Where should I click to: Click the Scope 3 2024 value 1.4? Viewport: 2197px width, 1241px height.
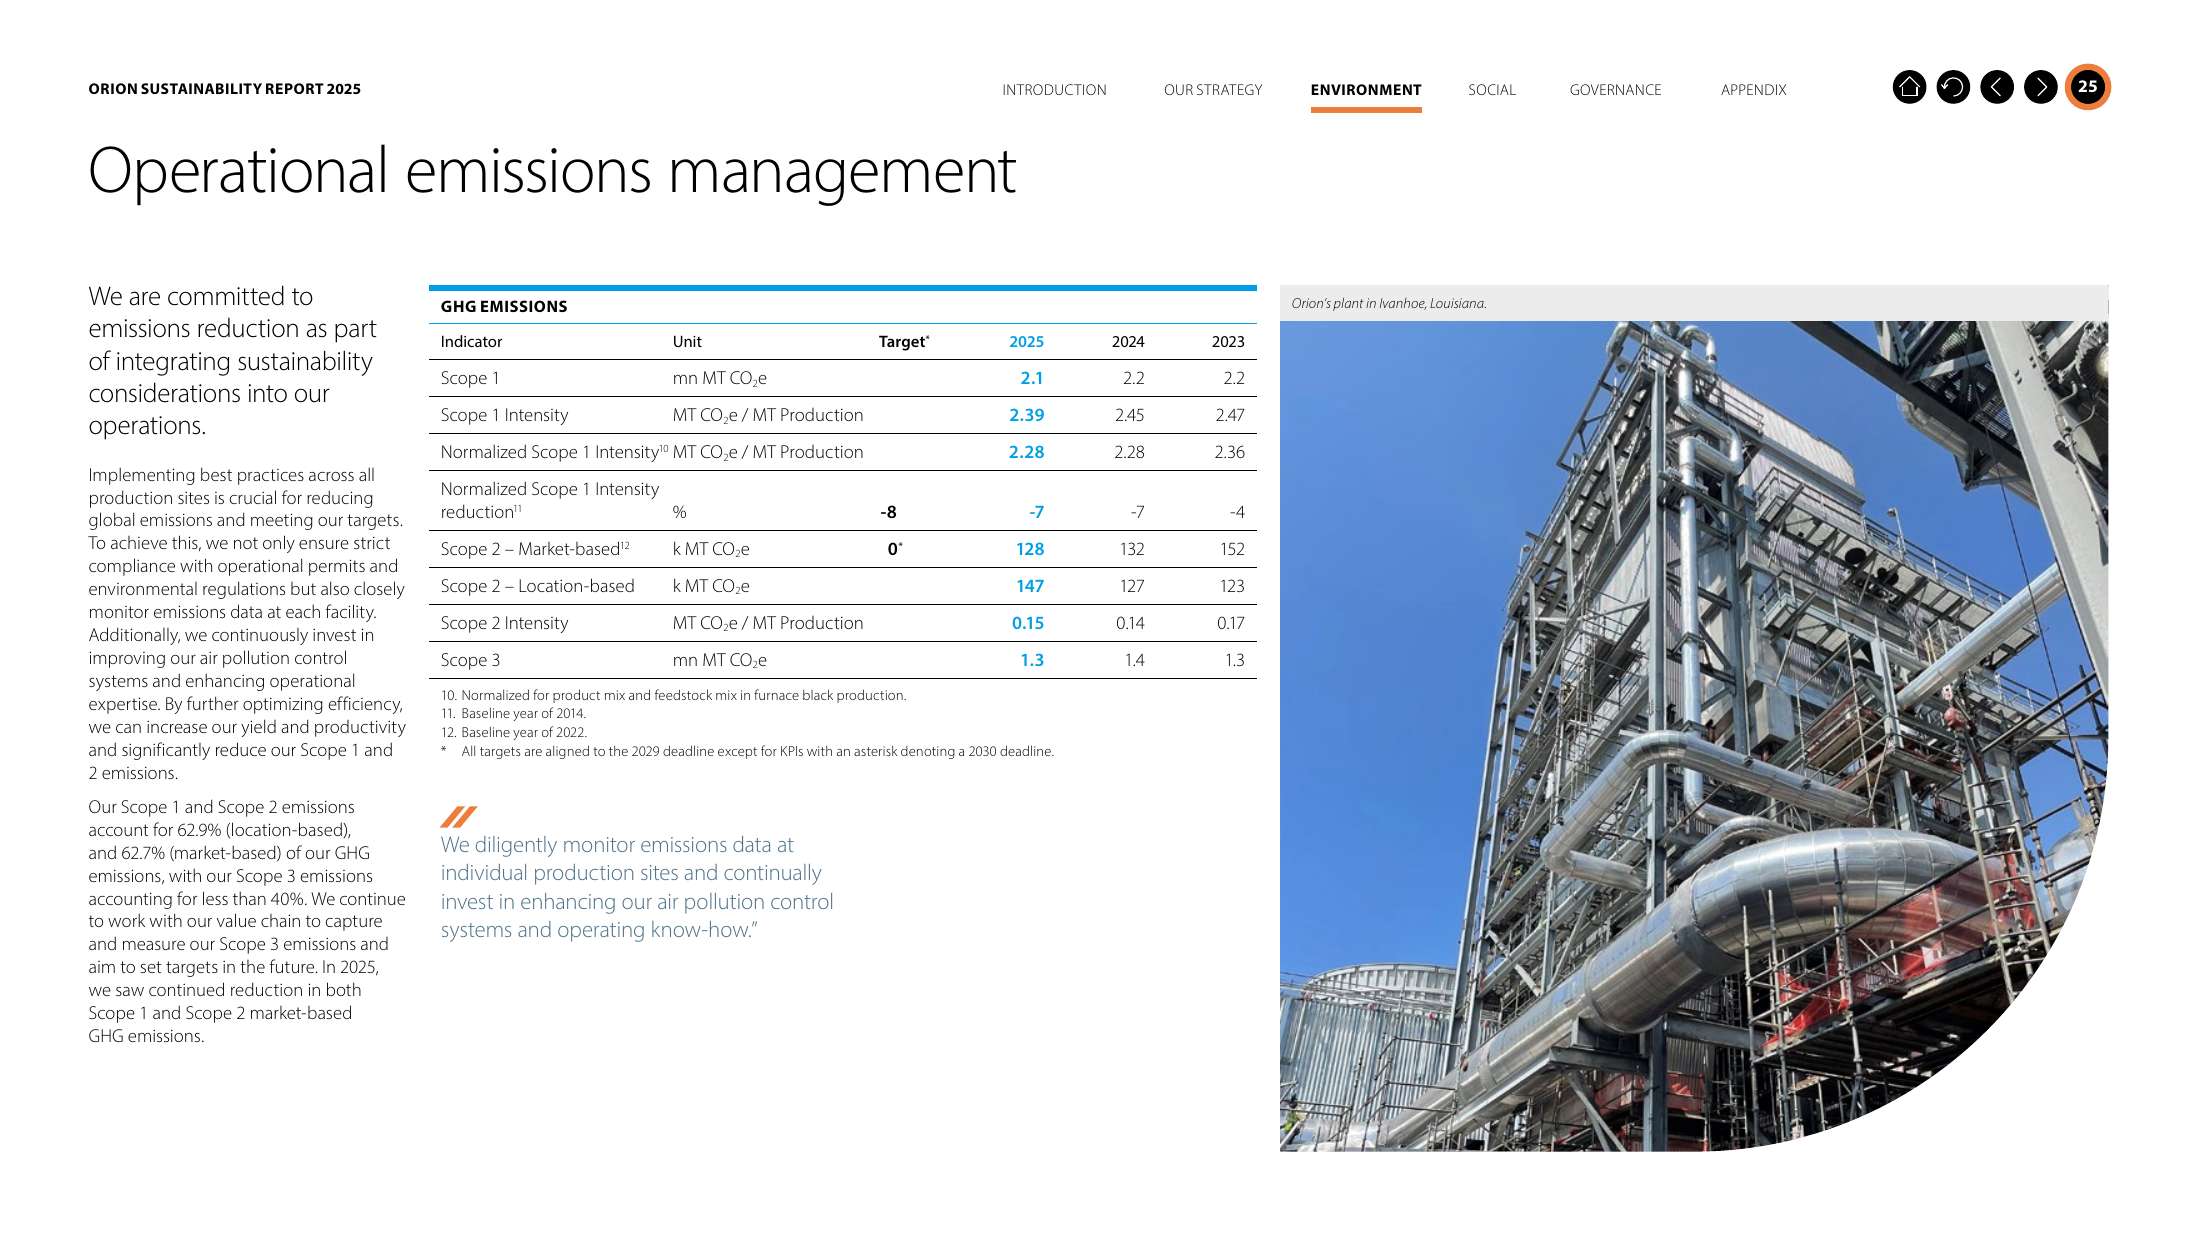(1134, 660)
